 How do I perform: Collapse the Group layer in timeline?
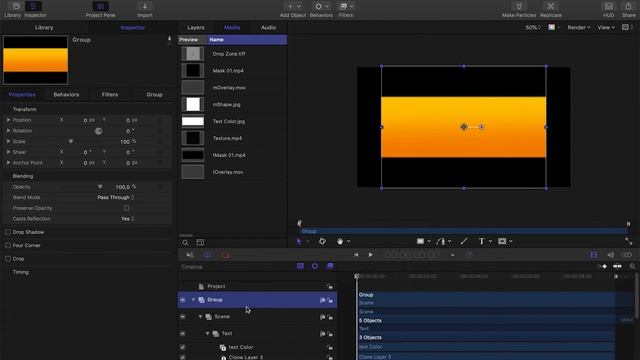193,300
